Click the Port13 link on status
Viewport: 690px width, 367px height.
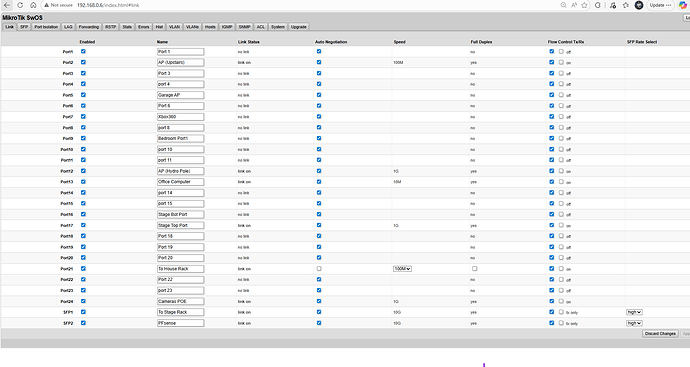point(244,182)
